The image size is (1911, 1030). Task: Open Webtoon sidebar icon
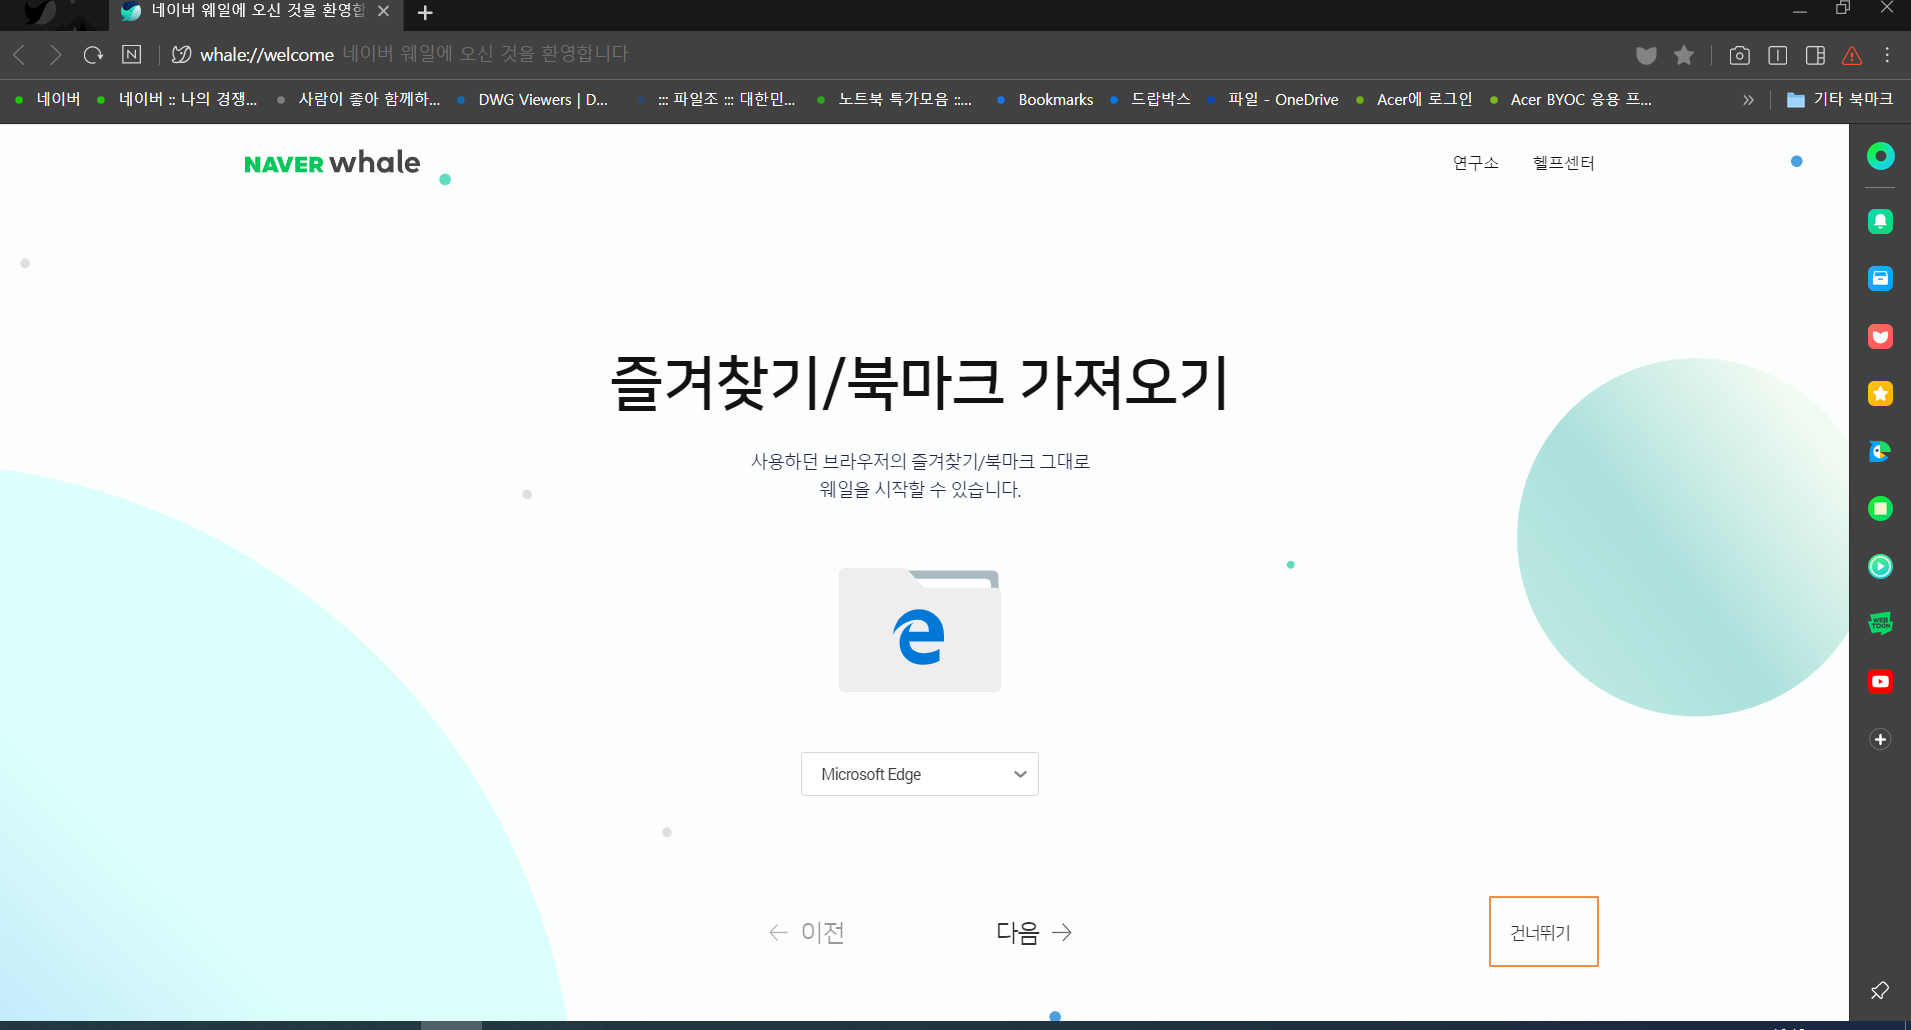click(x=1881, y=624)
